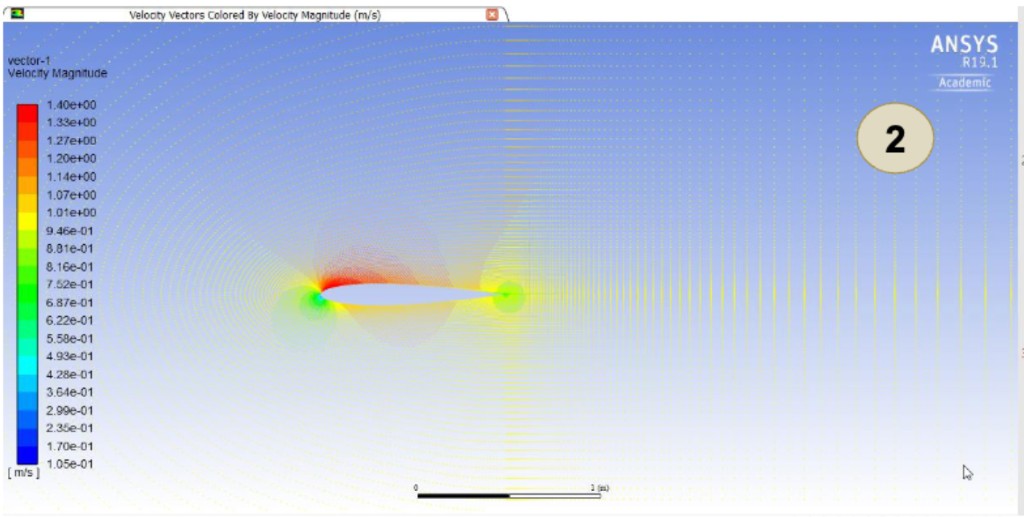
Task: Click the 4.28e-01 legend value
Action: pos(71,374)
